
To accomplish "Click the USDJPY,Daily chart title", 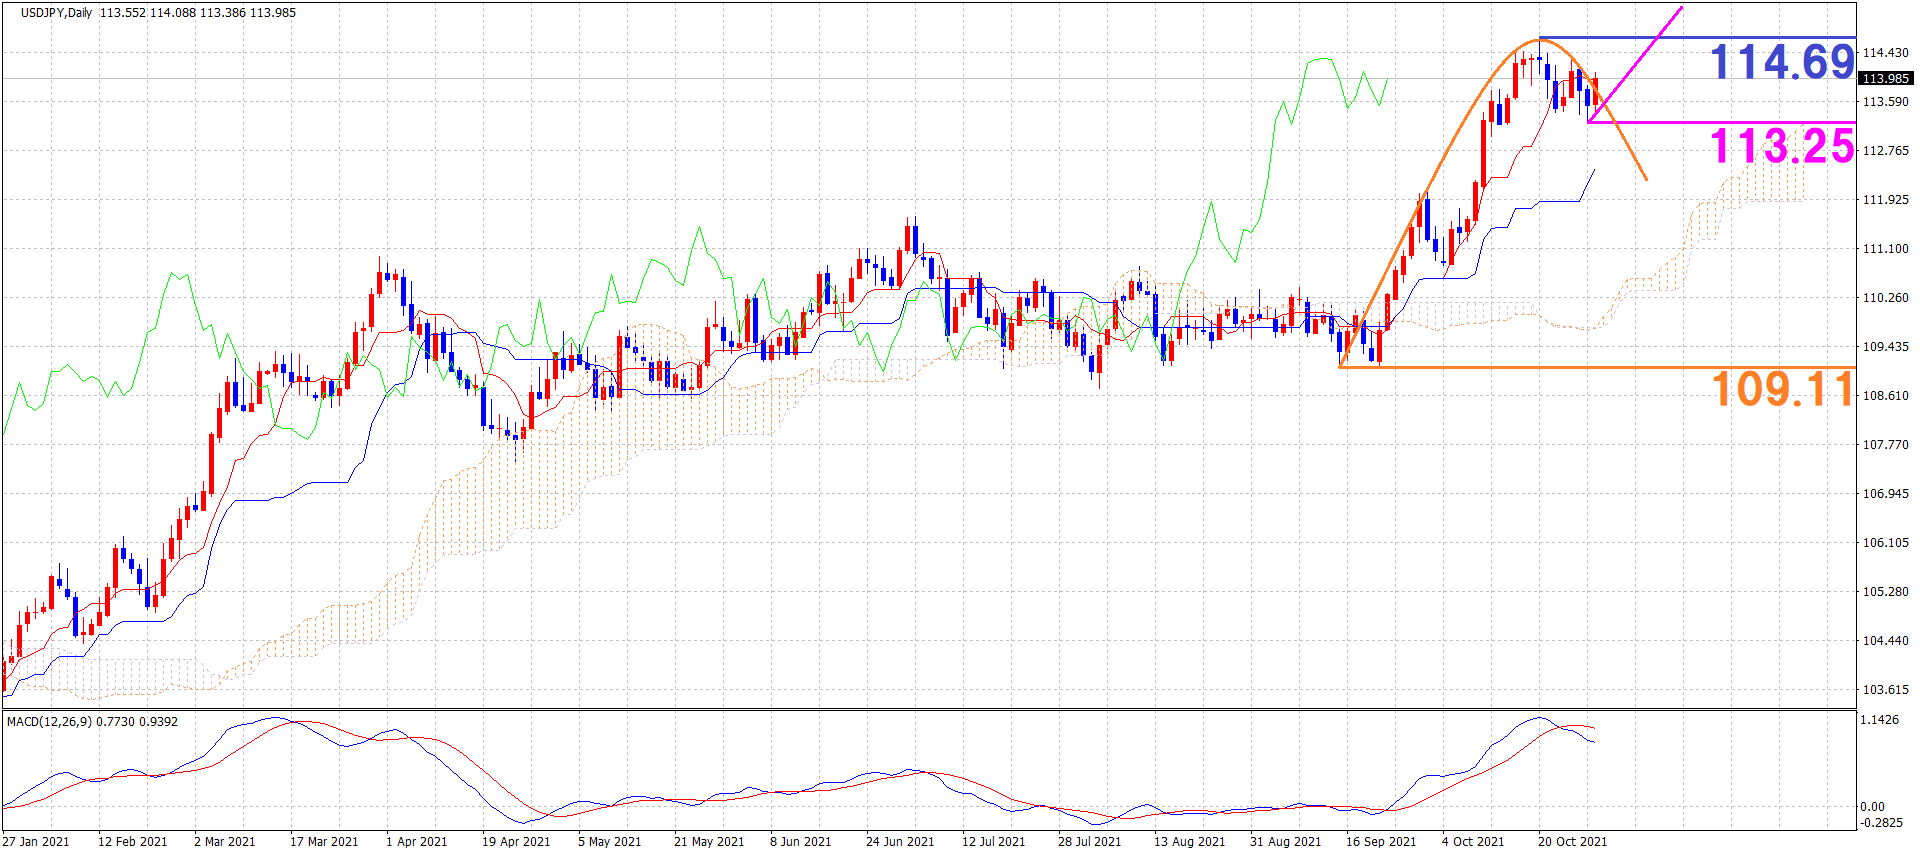I will click(56, 13).
